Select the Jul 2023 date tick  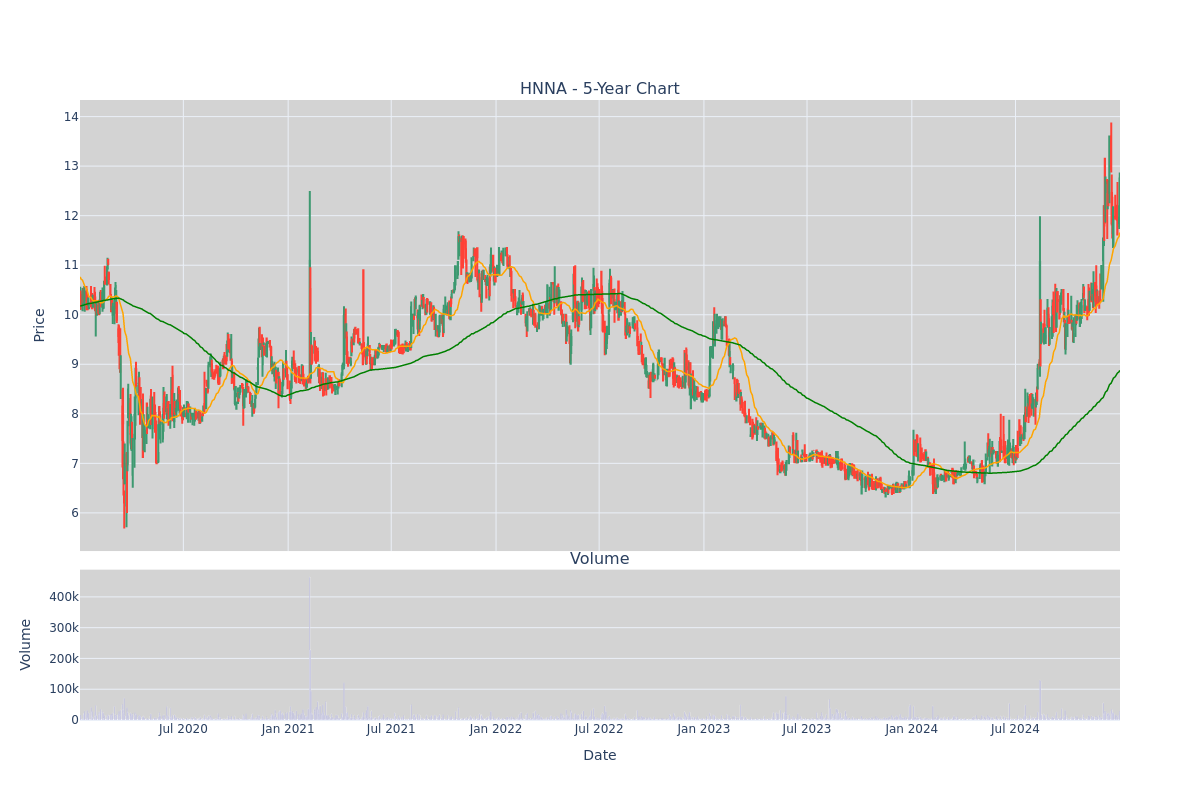coord(807,729)
